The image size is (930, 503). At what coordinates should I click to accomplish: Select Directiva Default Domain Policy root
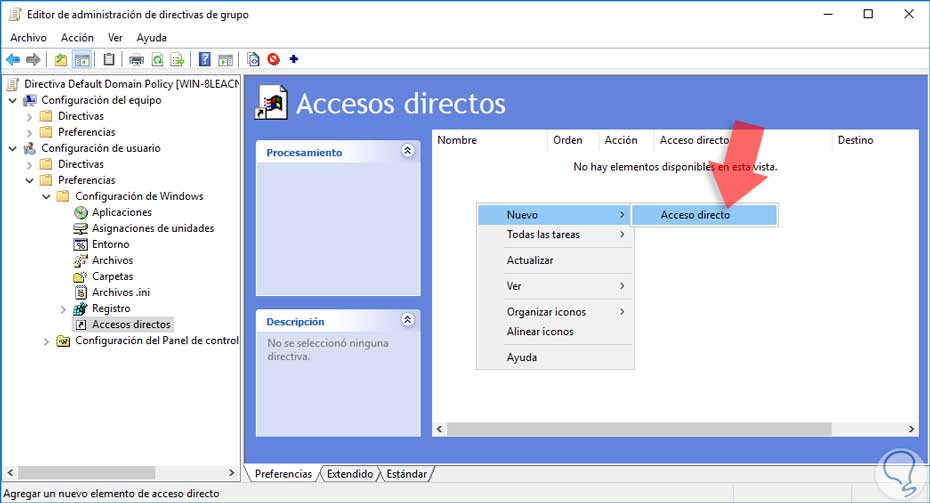coord(132,84)
